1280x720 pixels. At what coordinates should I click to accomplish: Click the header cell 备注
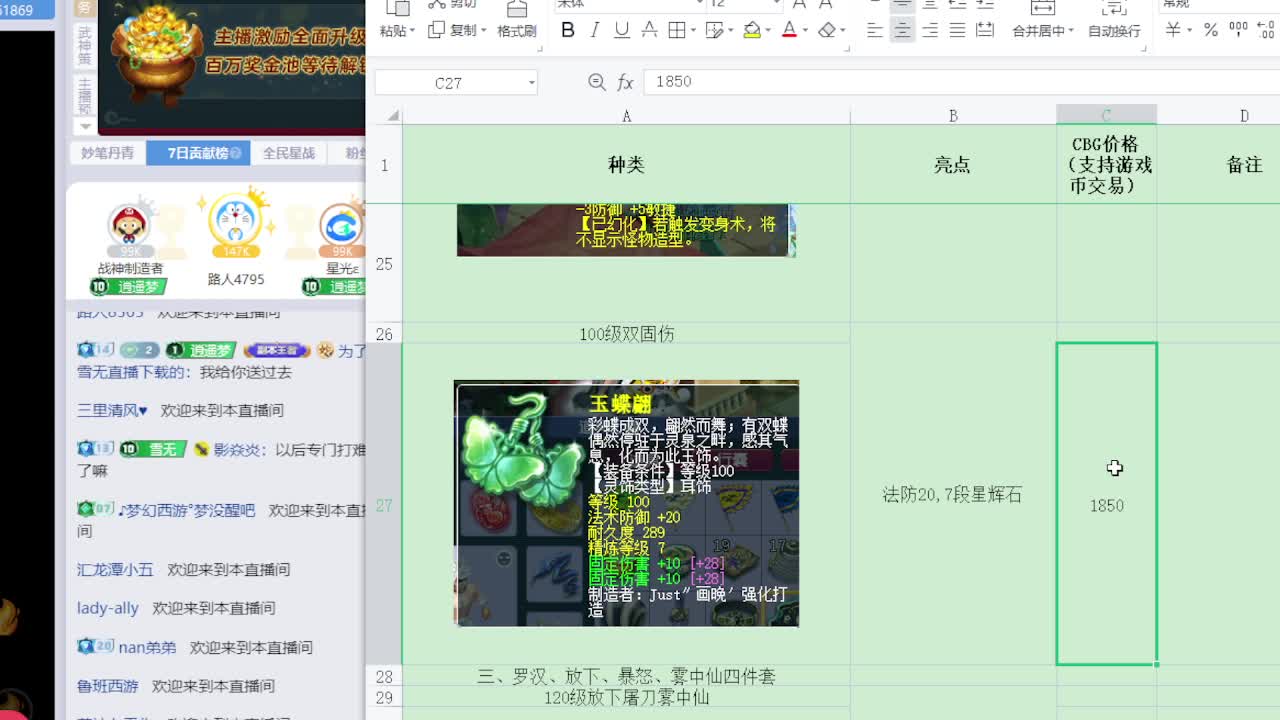1244,165
